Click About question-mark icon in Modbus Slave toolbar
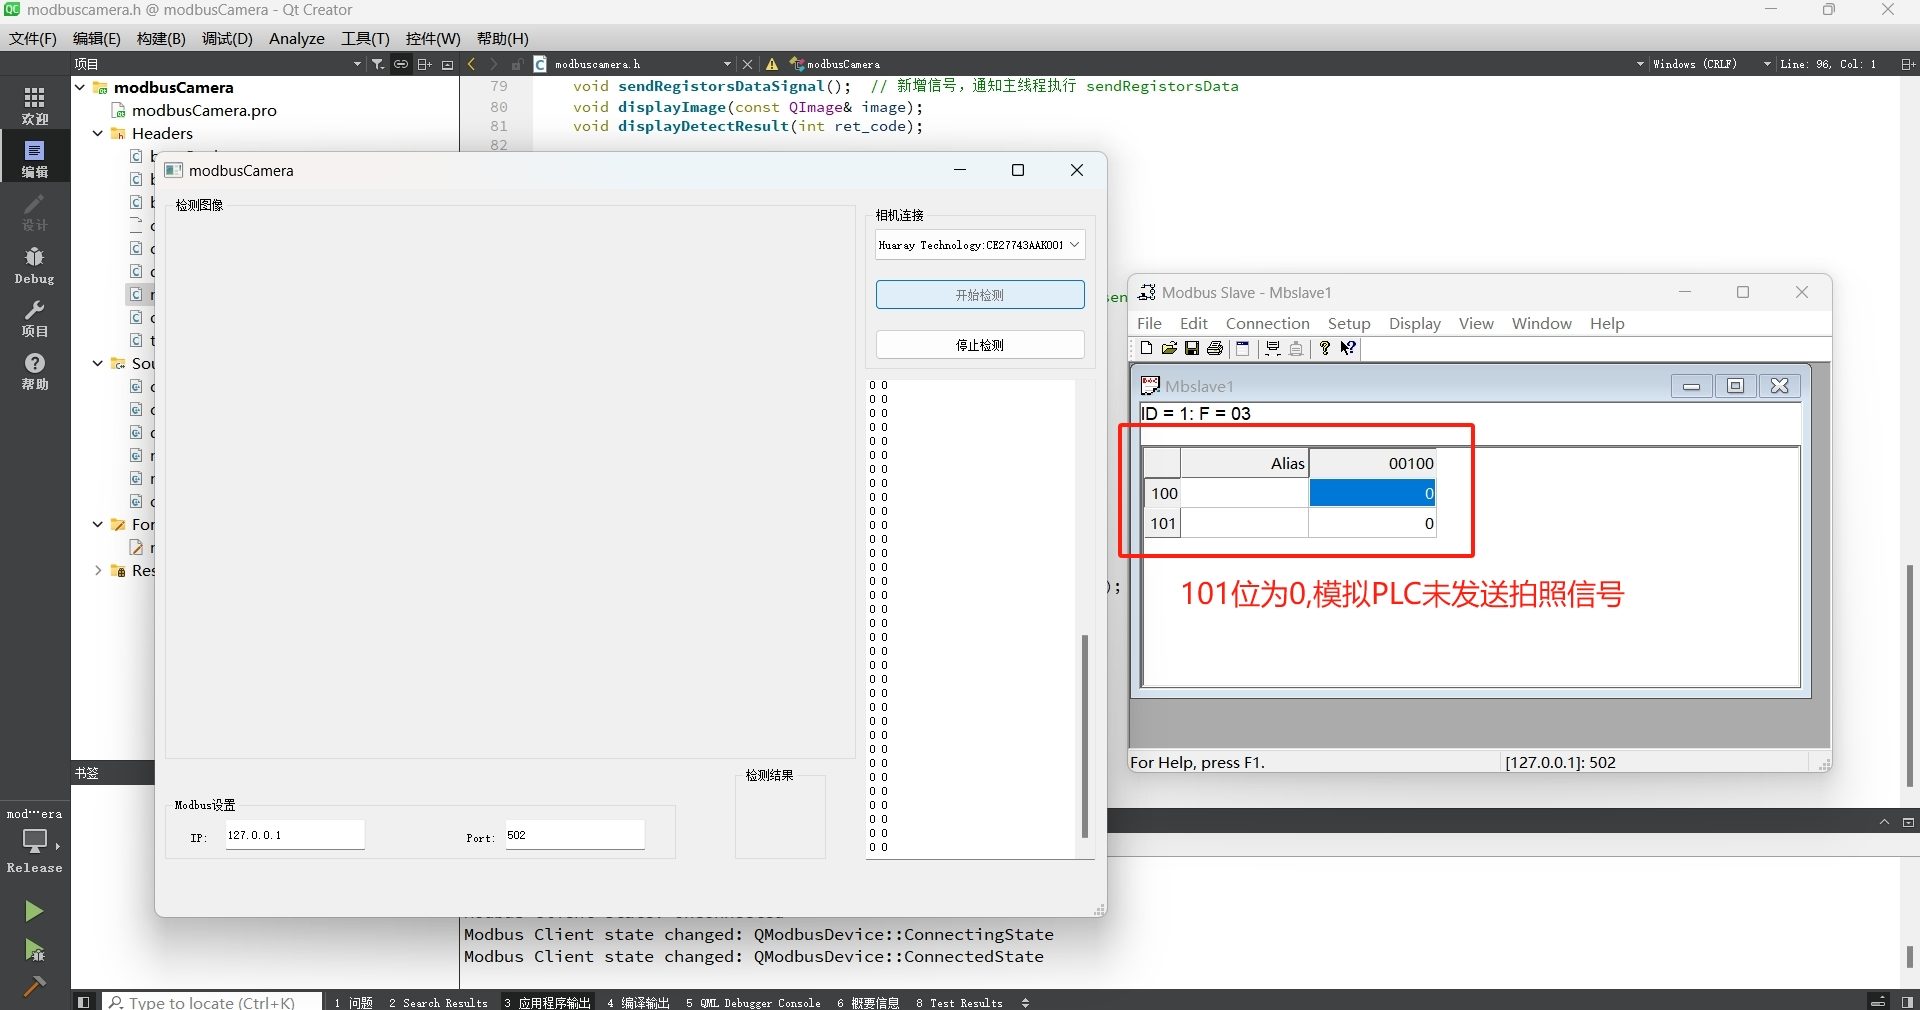Viewport: 1920px width, 1010px height. 1325,348
